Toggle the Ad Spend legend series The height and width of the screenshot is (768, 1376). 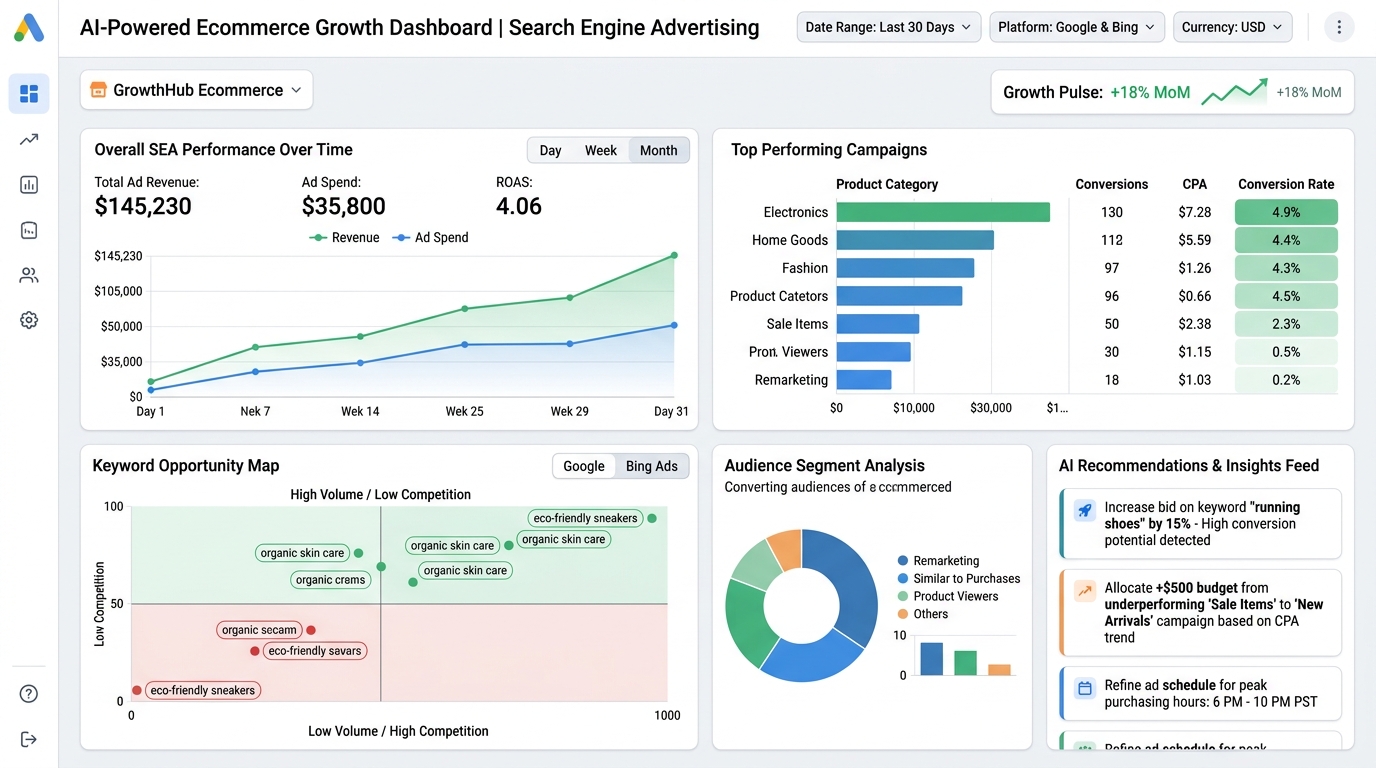[430, 238]
